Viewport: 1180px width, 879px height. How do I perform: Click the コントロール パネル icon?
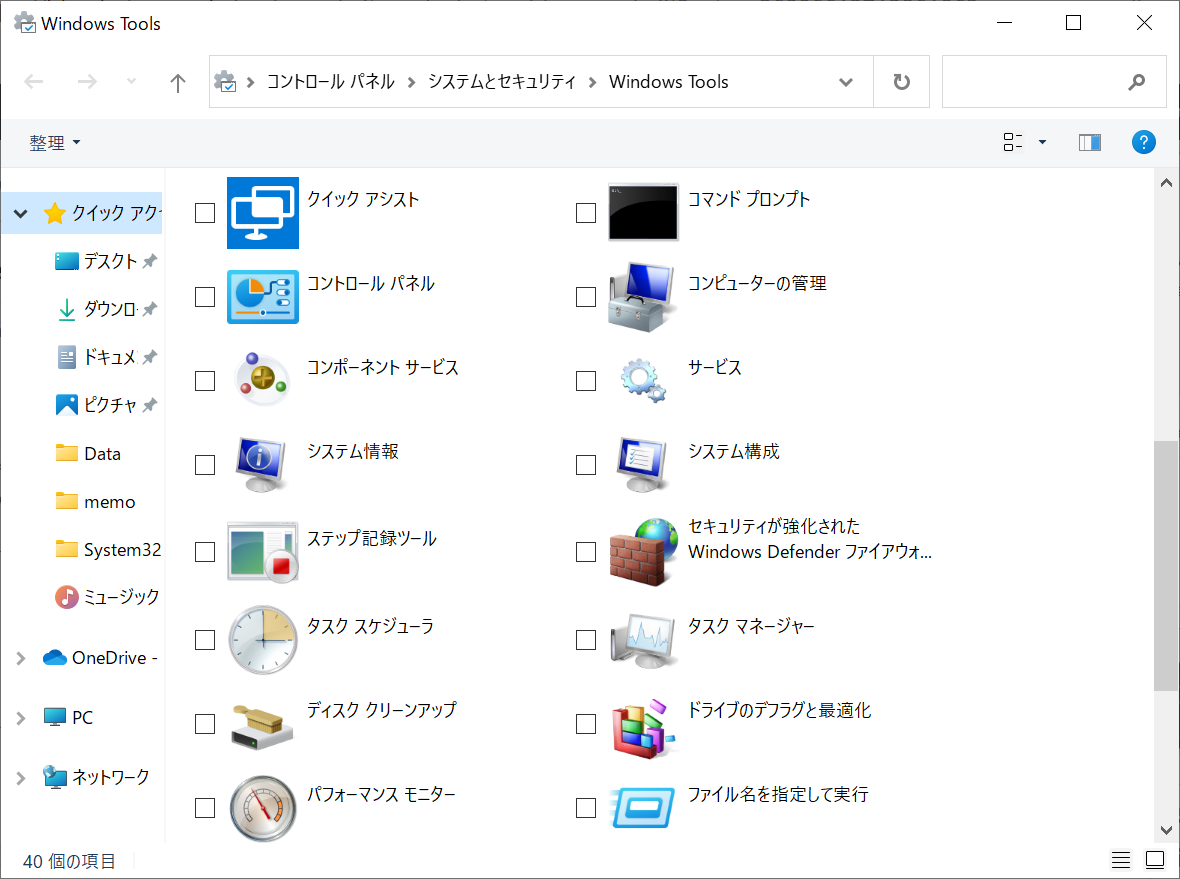[x=263, y=297]
